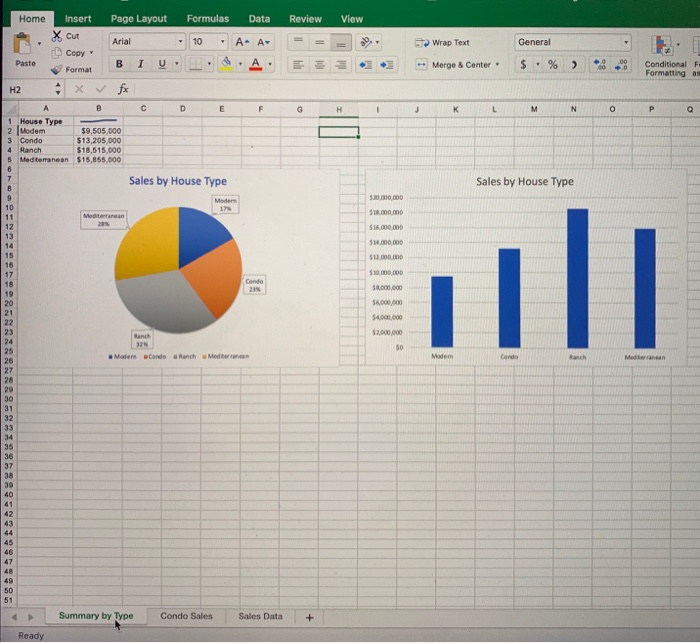Click the text Orientation icon
This screenshot has width=700, height=643.
click(x=366, y=42)
